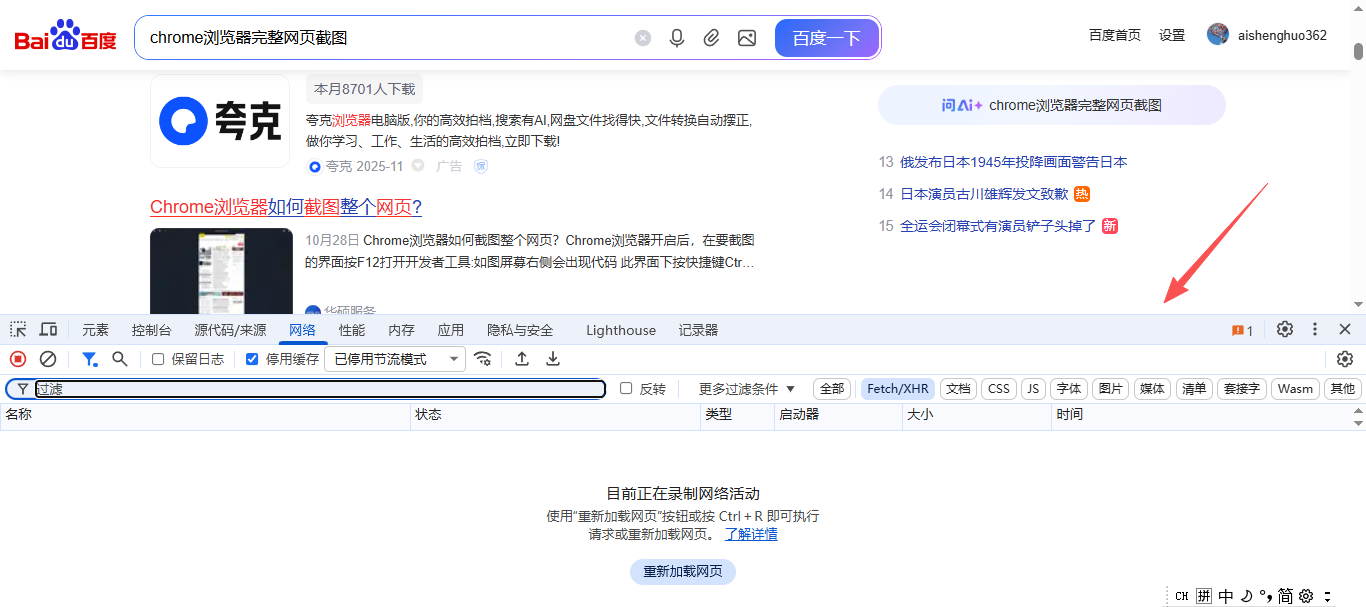
Task: Enable the 保留日志 checkbox
Action: (x=158, y=359)
